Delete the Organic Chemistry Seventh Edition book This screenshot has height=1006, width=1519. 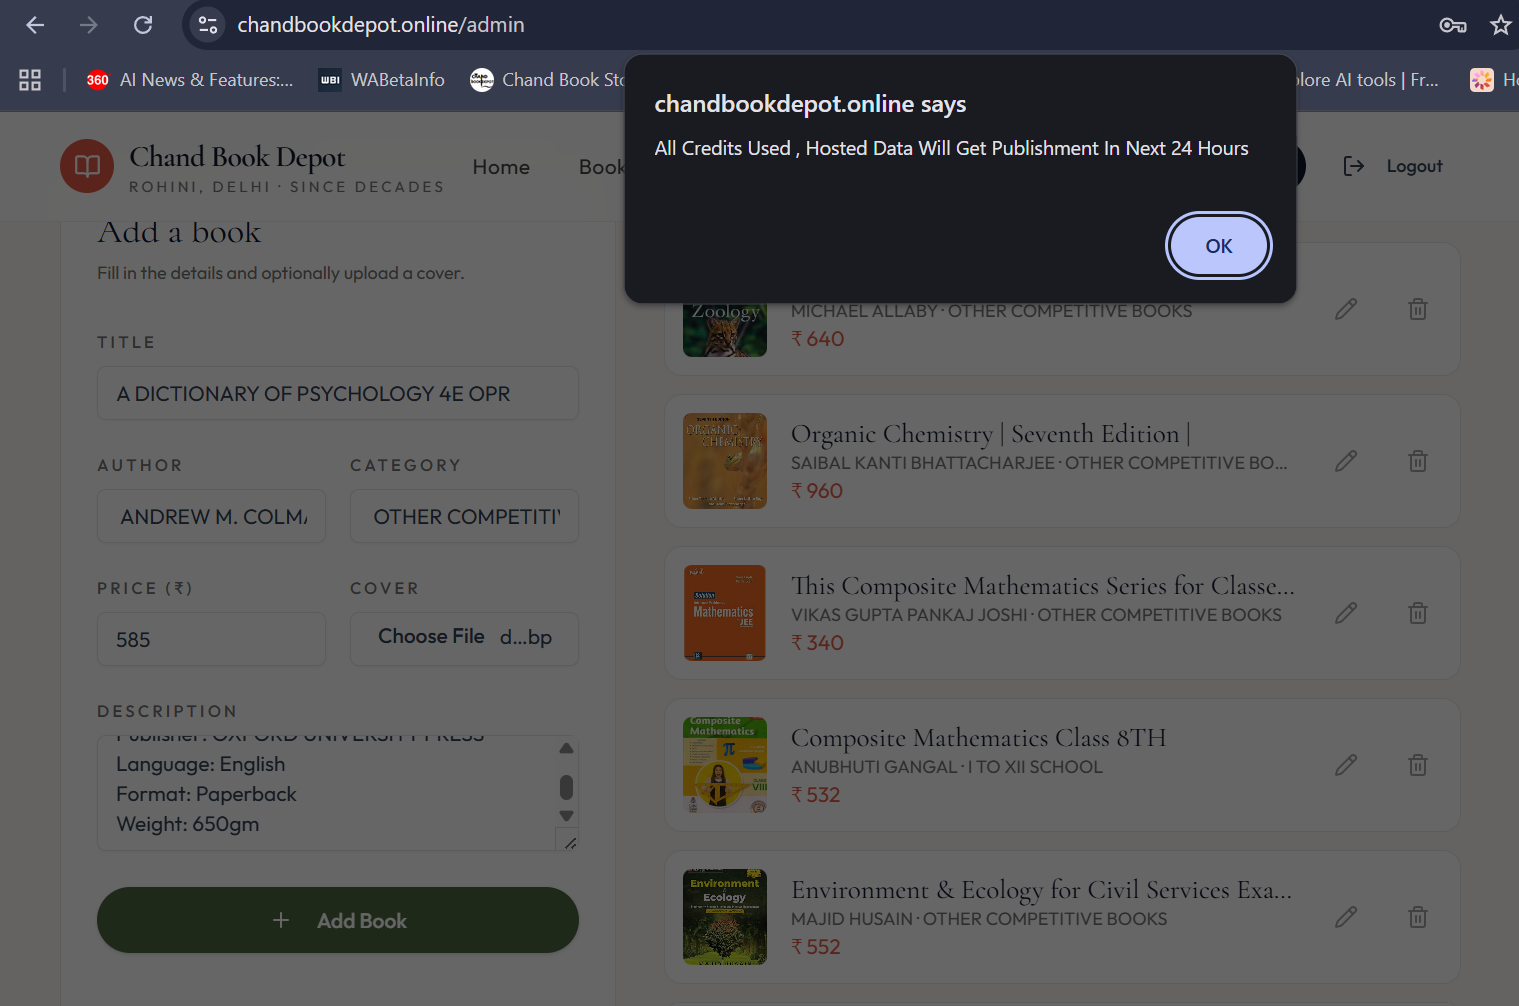click(1418, 461)
